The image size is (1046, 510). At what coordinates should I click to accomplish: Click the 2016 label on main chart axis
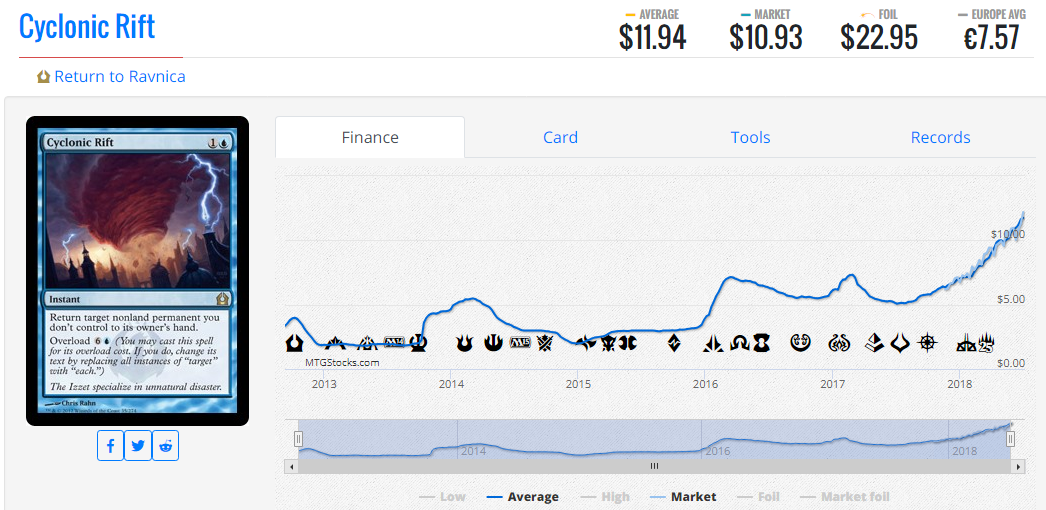click(705, 384)
